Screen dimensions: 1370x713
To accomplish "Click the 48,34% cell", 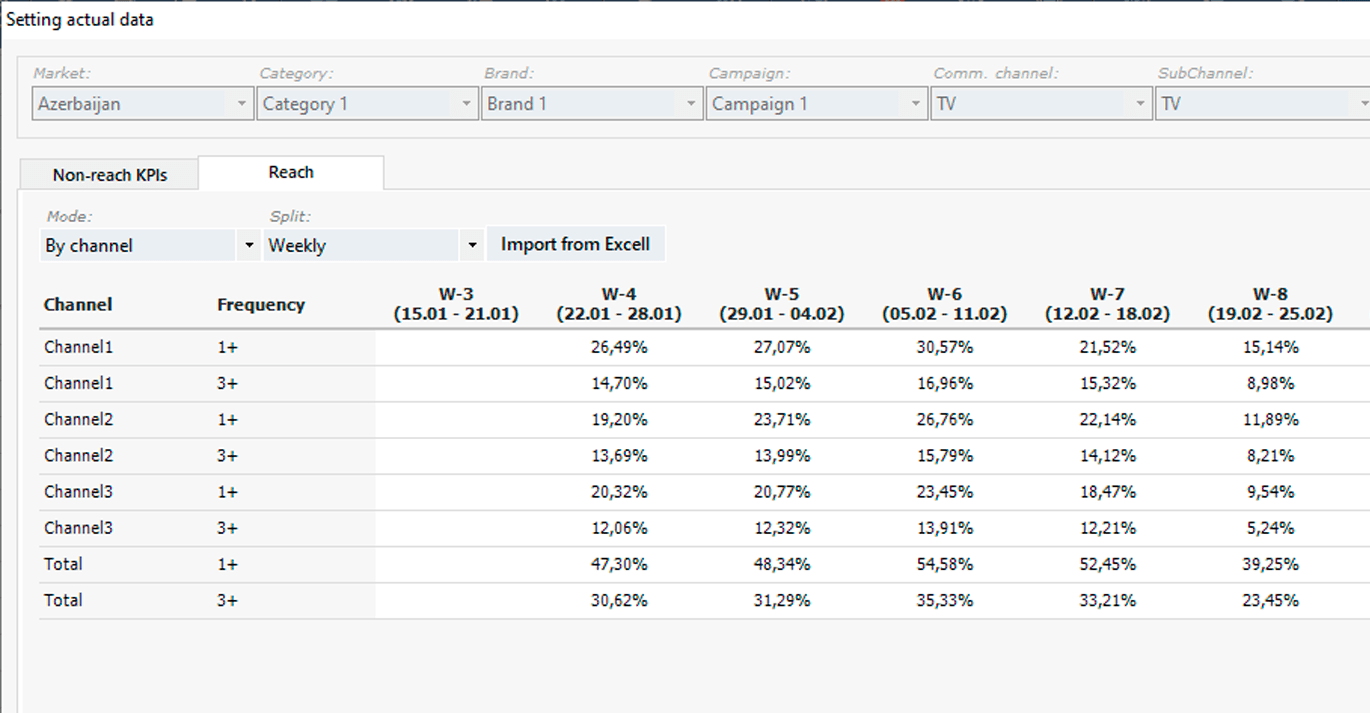I will pos(782,565).
